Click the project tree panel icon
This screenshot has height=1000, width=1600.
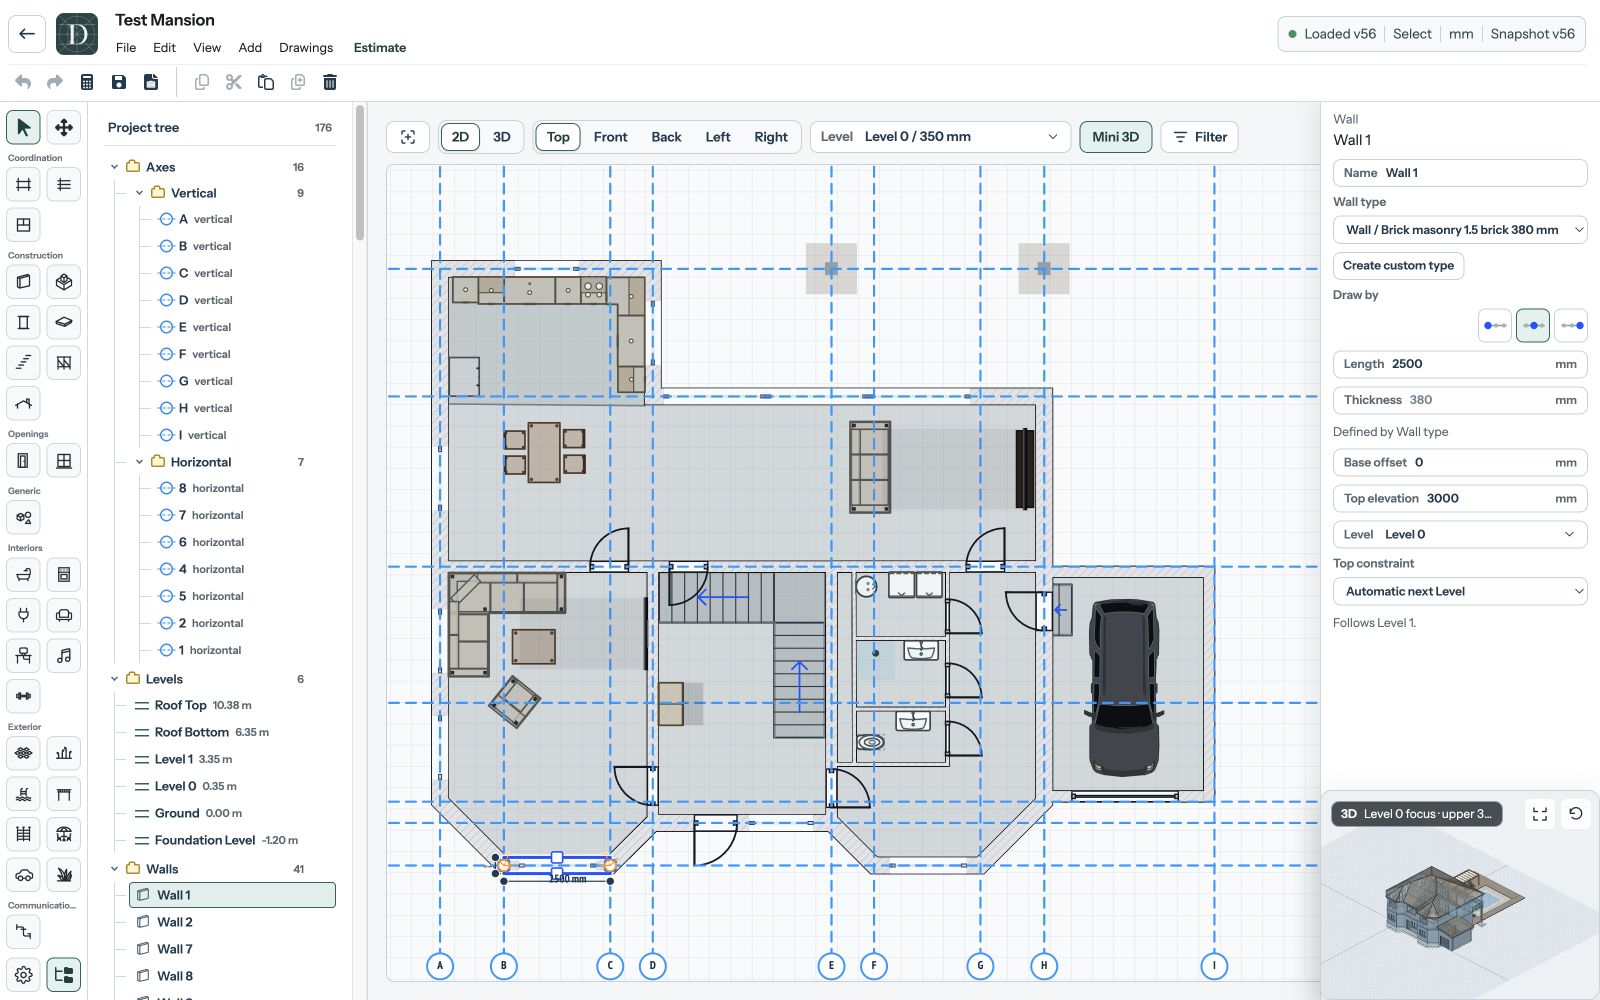[64, 974]
